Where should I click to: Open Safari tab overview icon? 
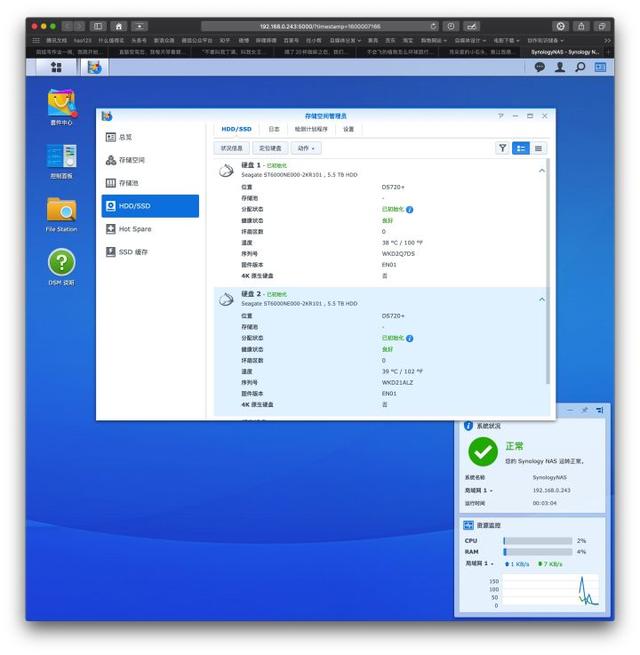pyautogui.click(x=602, y=26)
